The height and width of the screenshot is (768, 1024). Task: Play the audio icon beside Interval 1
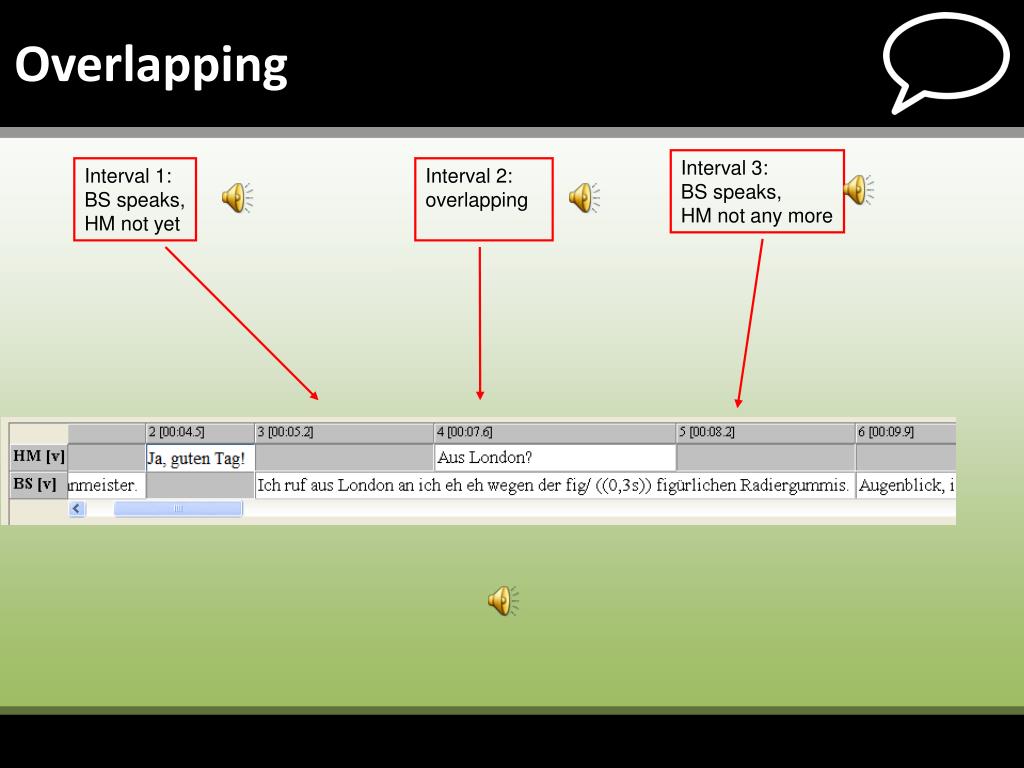pyautogui.click(x=237, y=197)
